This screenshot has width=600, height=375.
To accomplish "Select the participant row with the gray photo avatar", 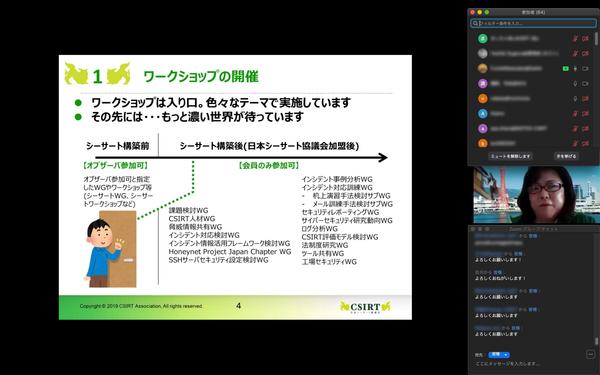I will [533, 54].
